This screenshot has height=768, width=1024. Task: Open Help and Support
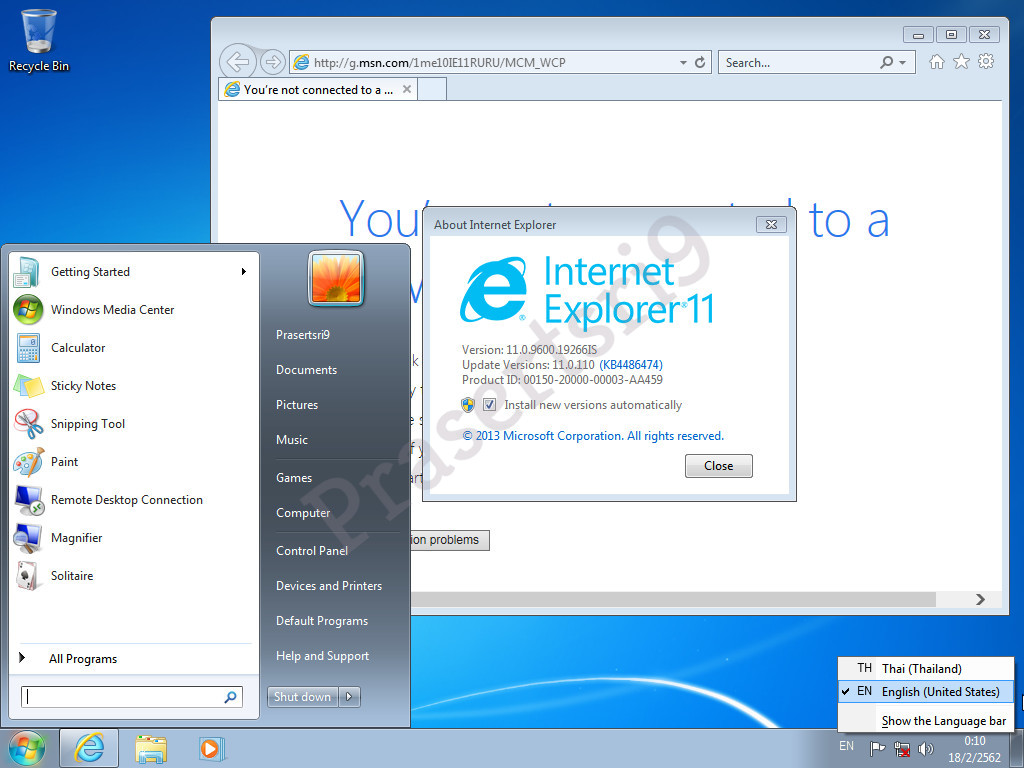coord(323,656)
